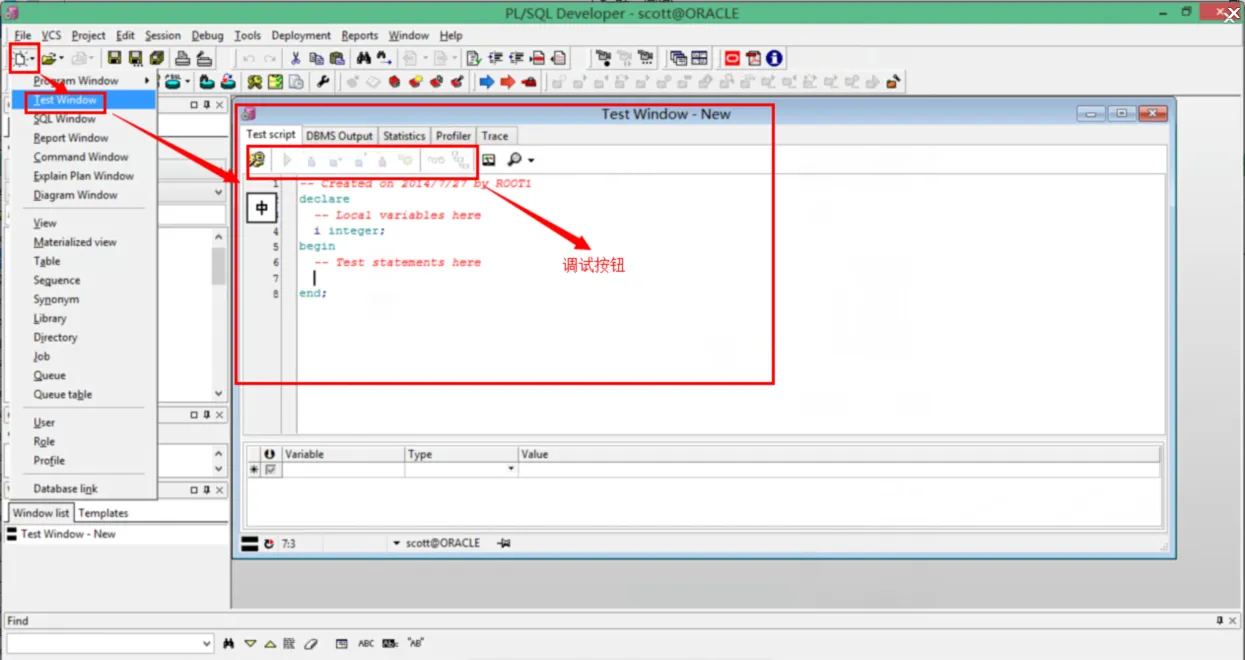Click the blue Info icon

tap(774, 58)
